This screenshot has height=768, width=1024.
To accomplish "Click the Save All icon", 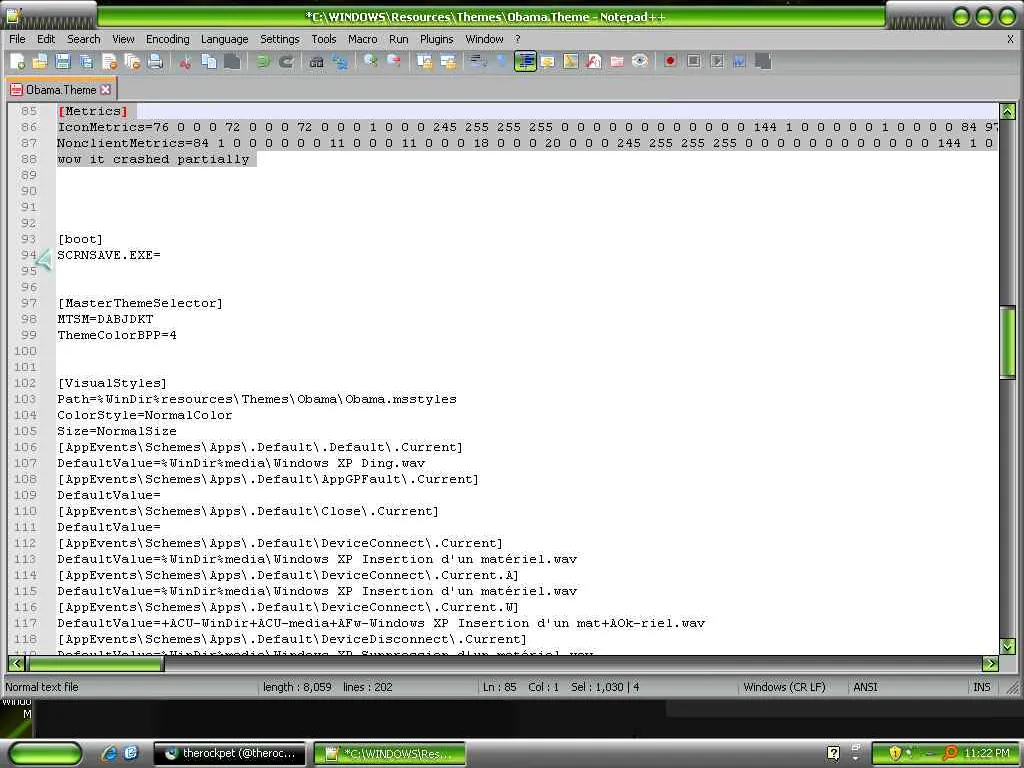I will point(86,61).
